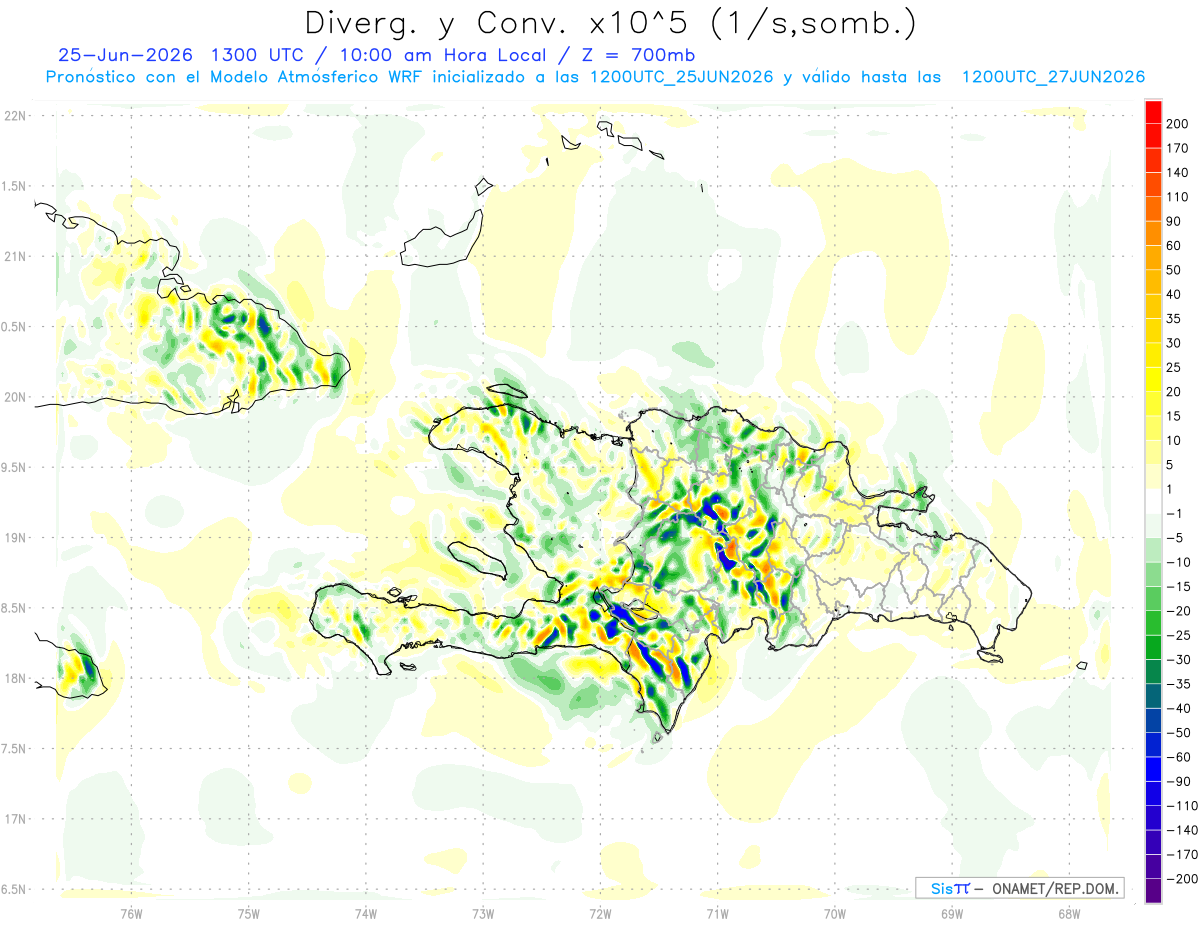Click the "68W" longitude label

[x=1069, y=914]
